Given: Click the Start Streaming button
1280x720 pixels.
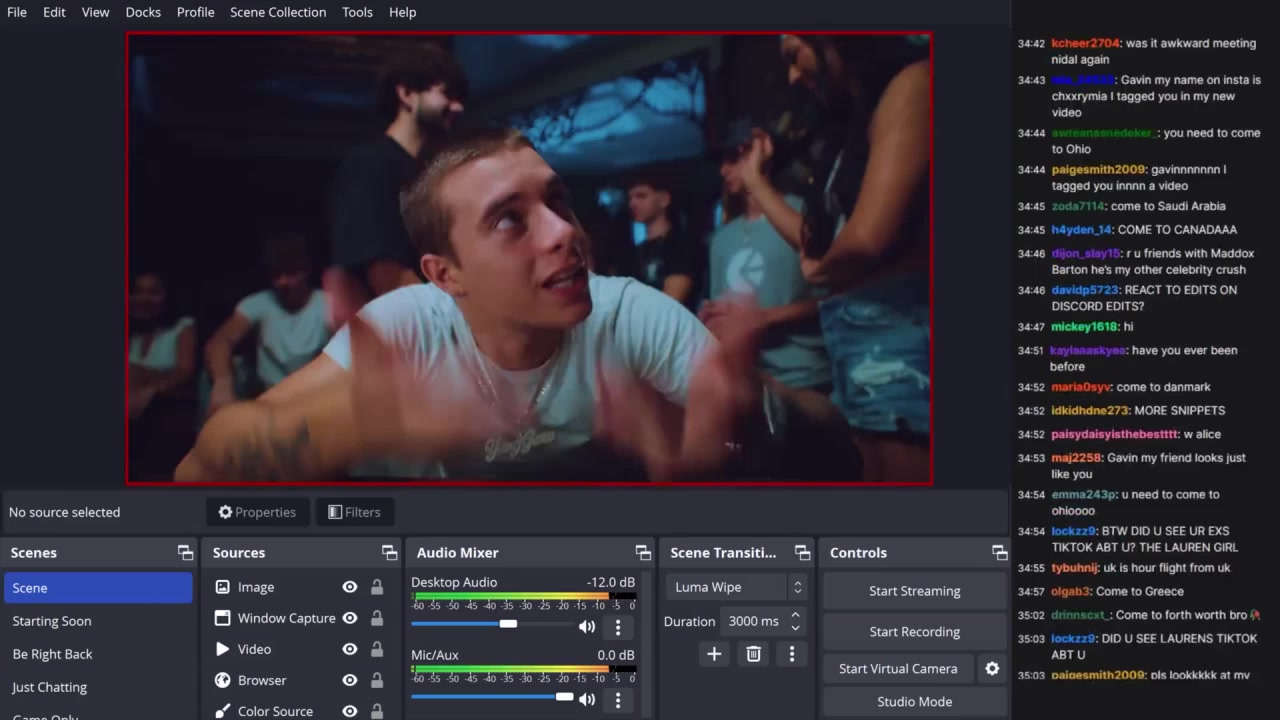Looking at the screenshot, I should pos(914,591).
